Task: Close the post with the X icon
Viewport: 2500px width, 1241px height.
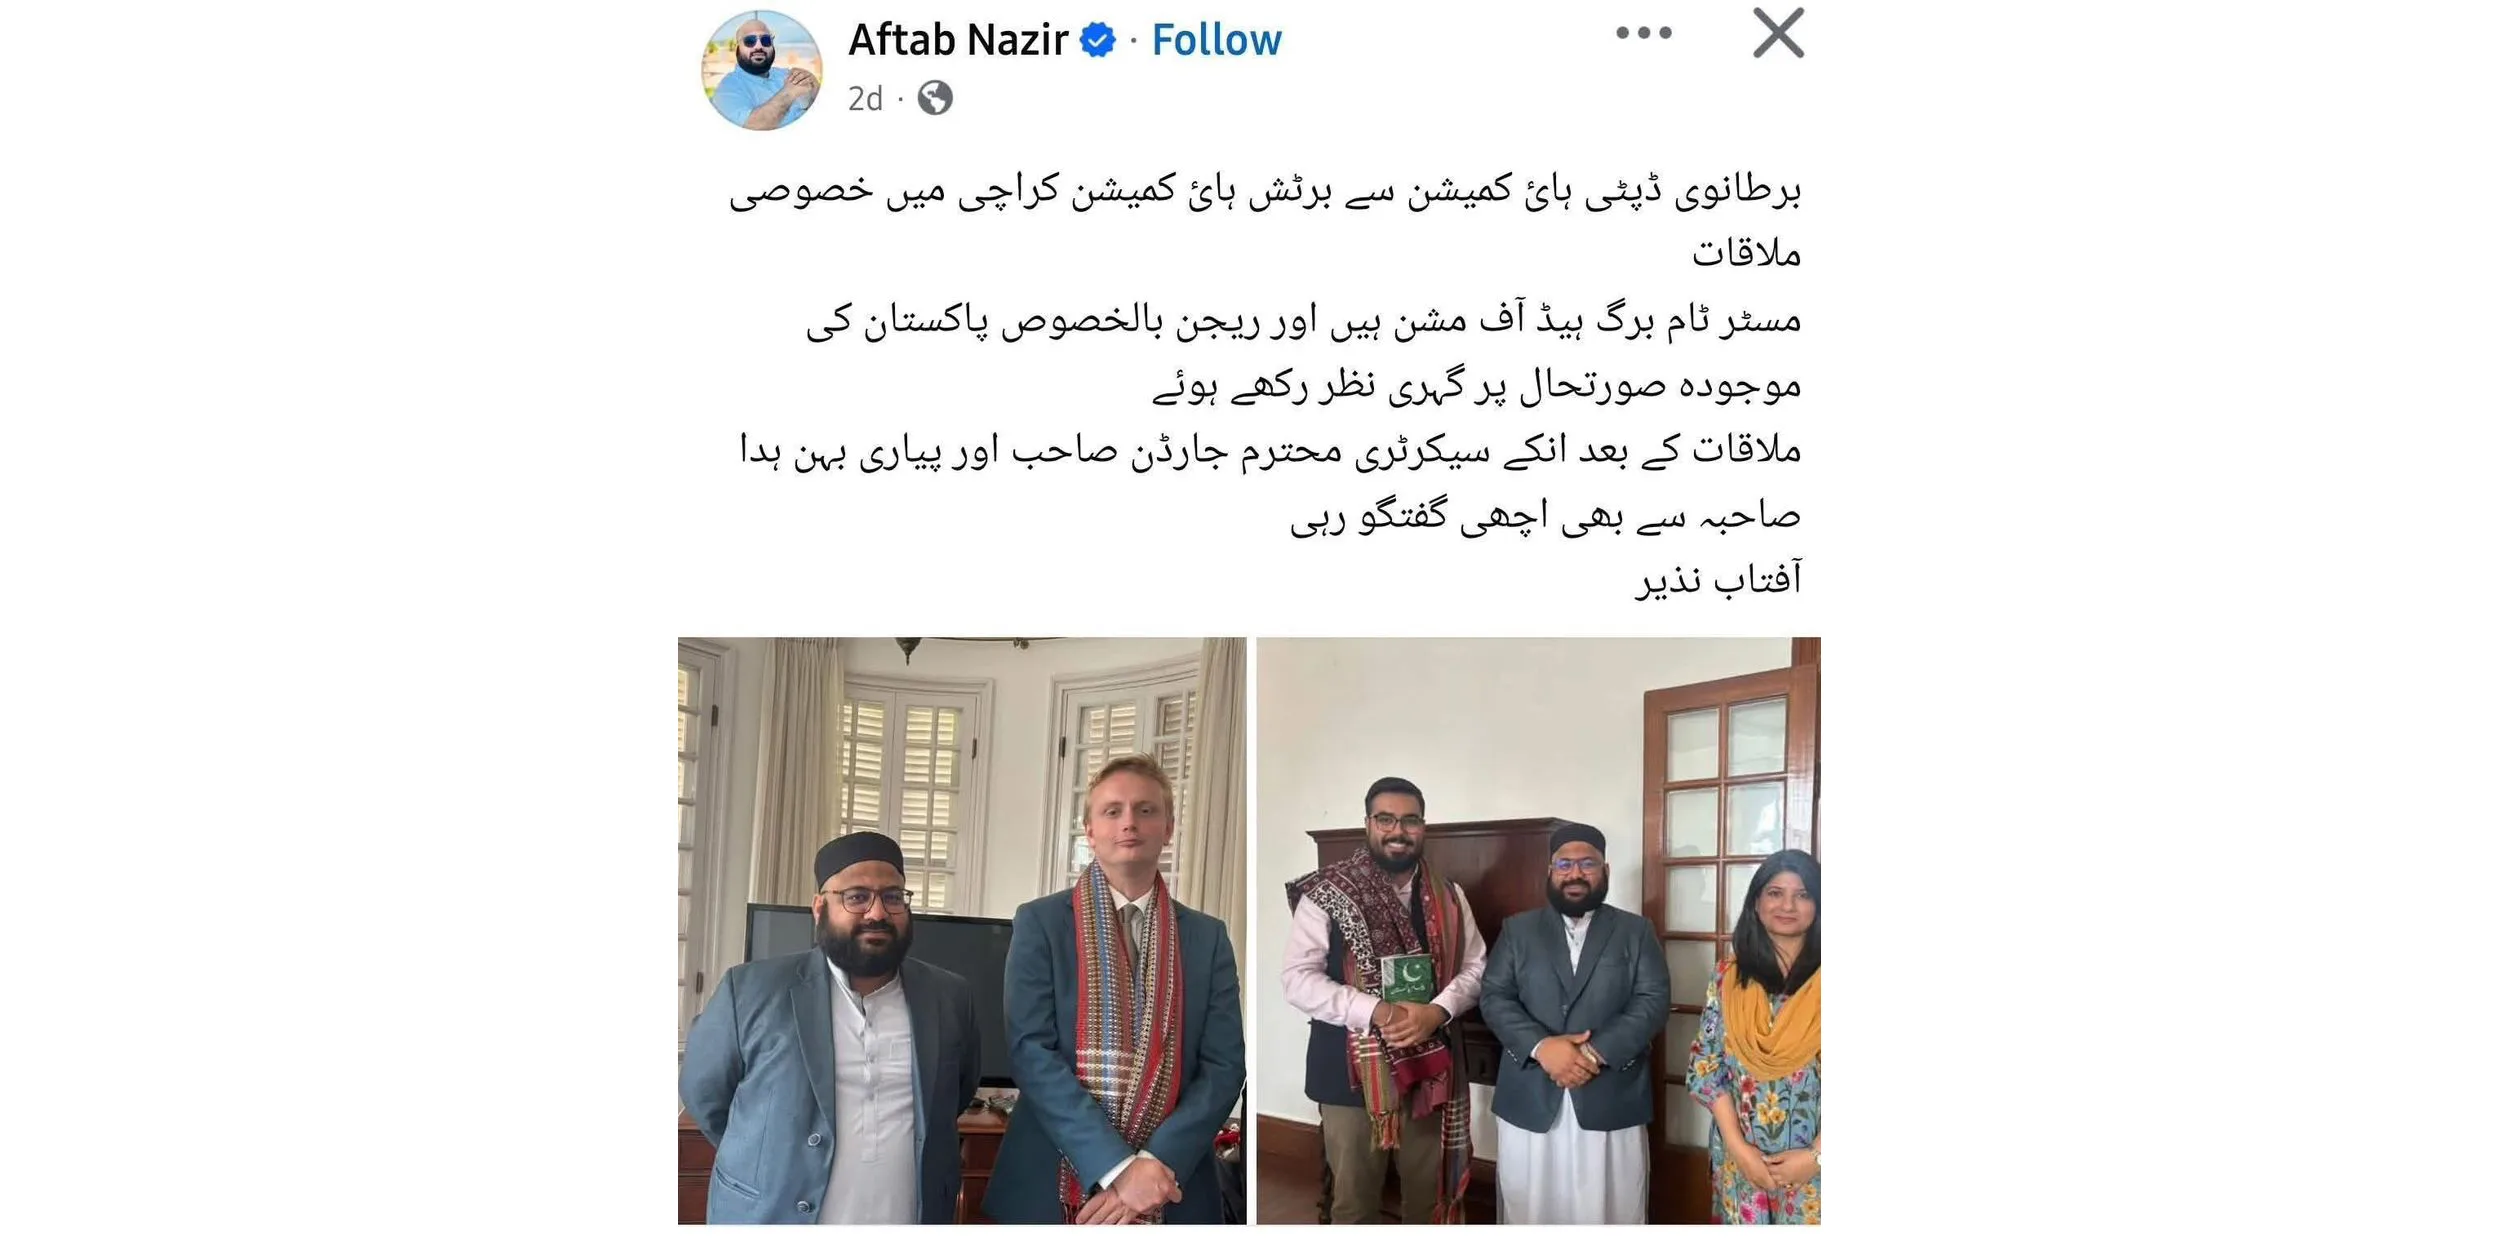Action: pos(1779,33)
